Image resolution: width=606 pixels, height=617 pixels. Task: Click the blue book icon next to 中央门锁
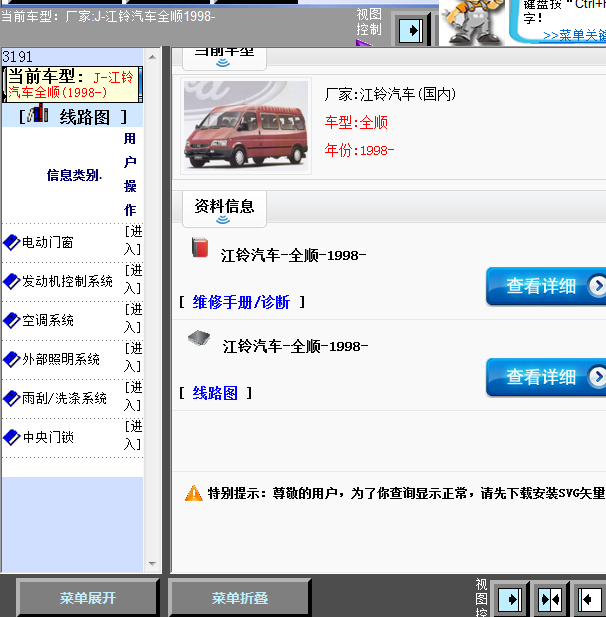click(11, 437)
